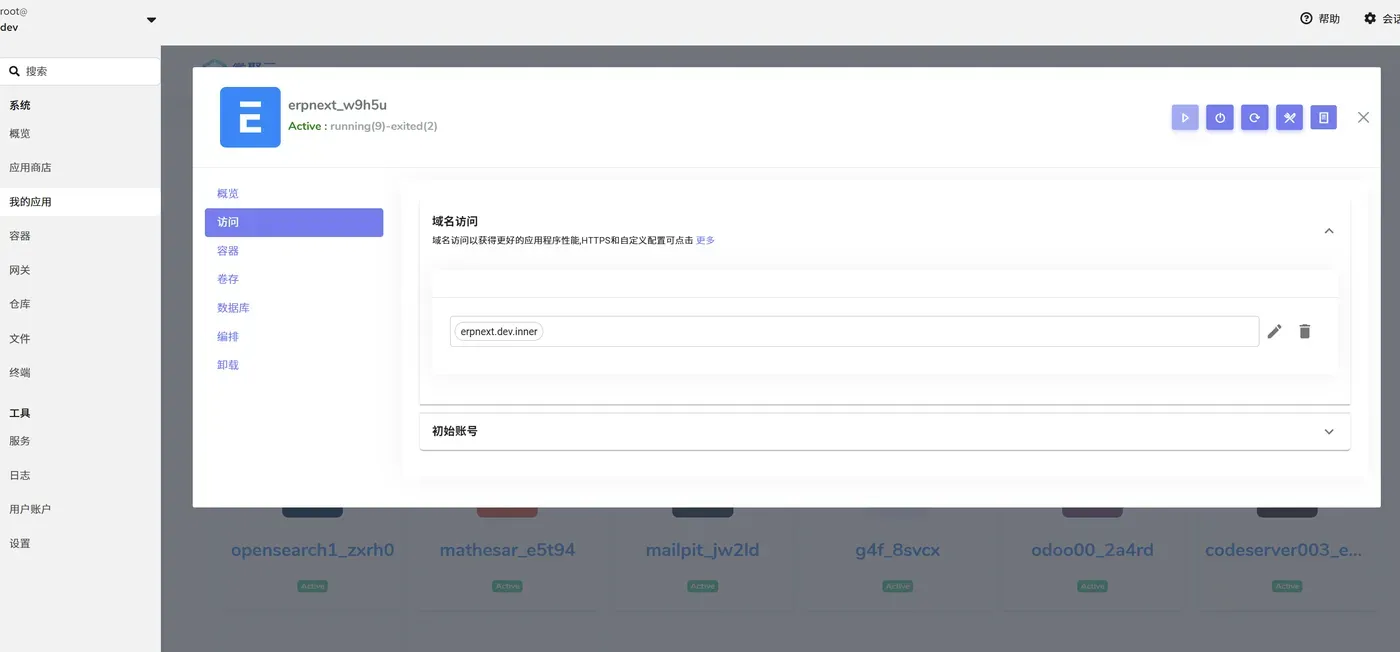Open the root@dev account dropdown
The width and height of the screenshot is (1400, 652).
[150, 19]
